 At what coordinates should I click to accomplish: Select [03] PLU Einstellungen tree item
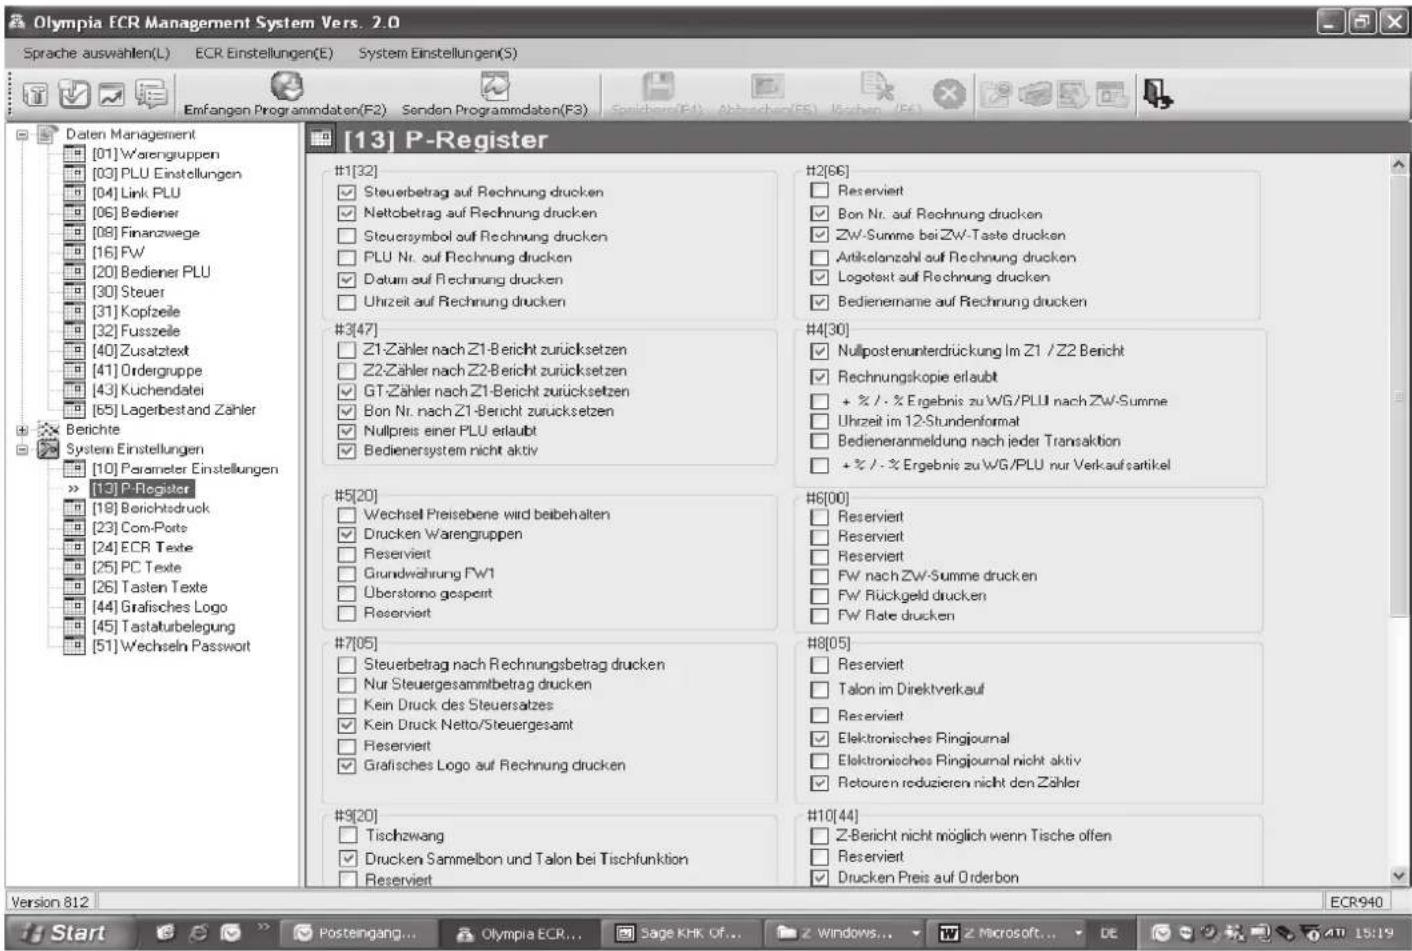(x=166, y=174)
